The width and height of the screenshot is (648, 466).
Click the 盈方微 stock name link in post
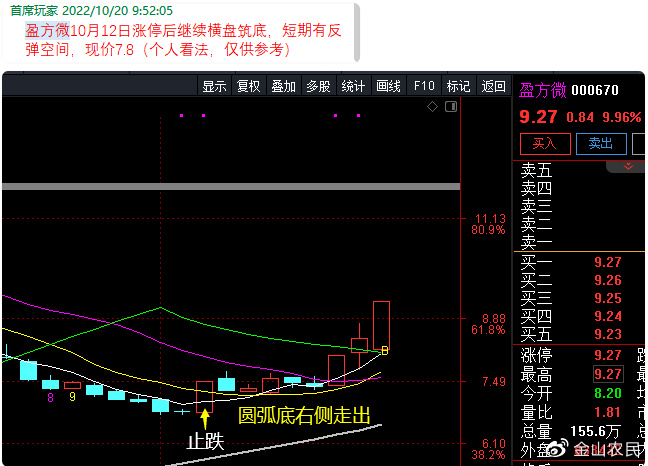pyautogui.click(x=45, y=30)
